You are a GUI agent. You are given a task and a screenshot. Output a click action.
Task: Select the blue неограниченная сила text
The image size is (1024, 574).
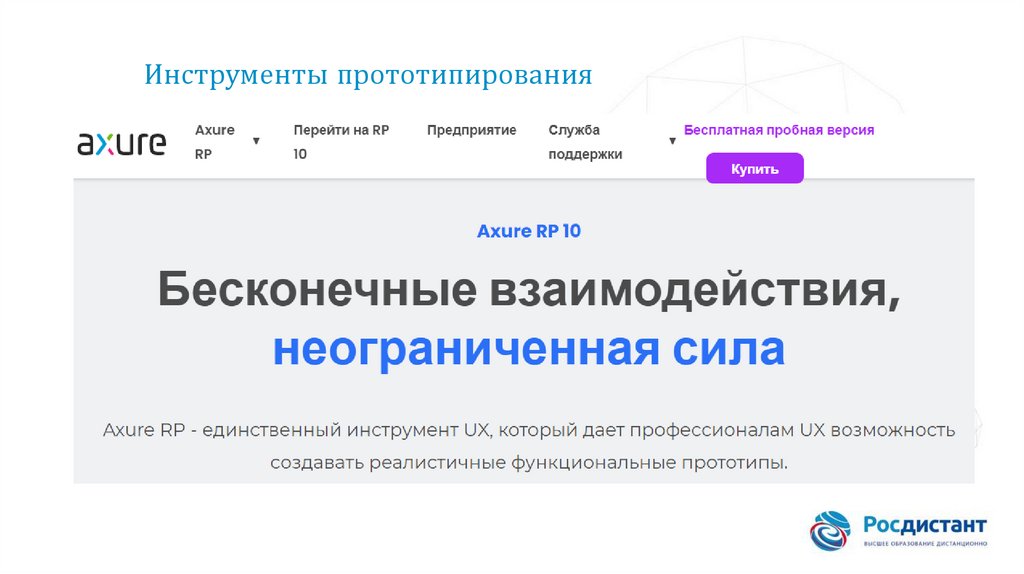[528, 349]
